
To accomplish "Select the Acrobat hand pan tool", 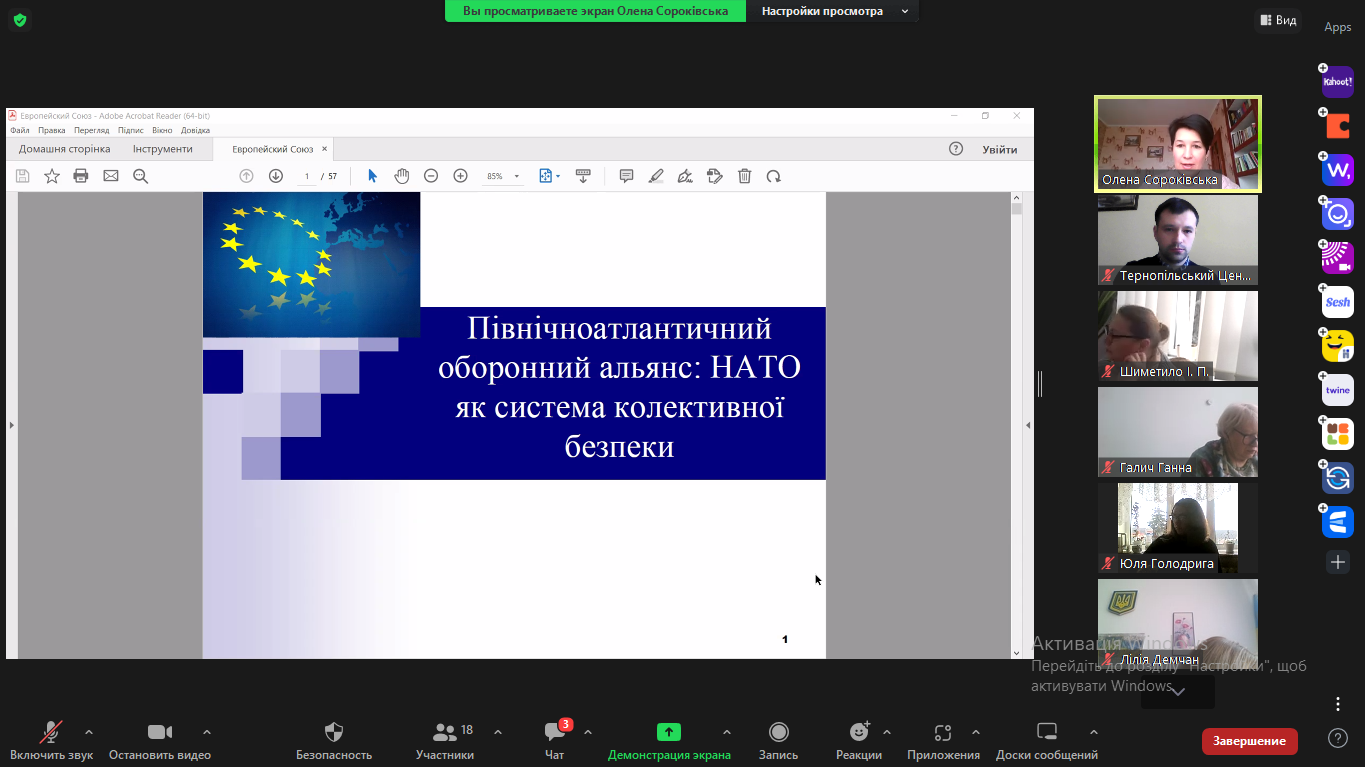I will (402, 176).
